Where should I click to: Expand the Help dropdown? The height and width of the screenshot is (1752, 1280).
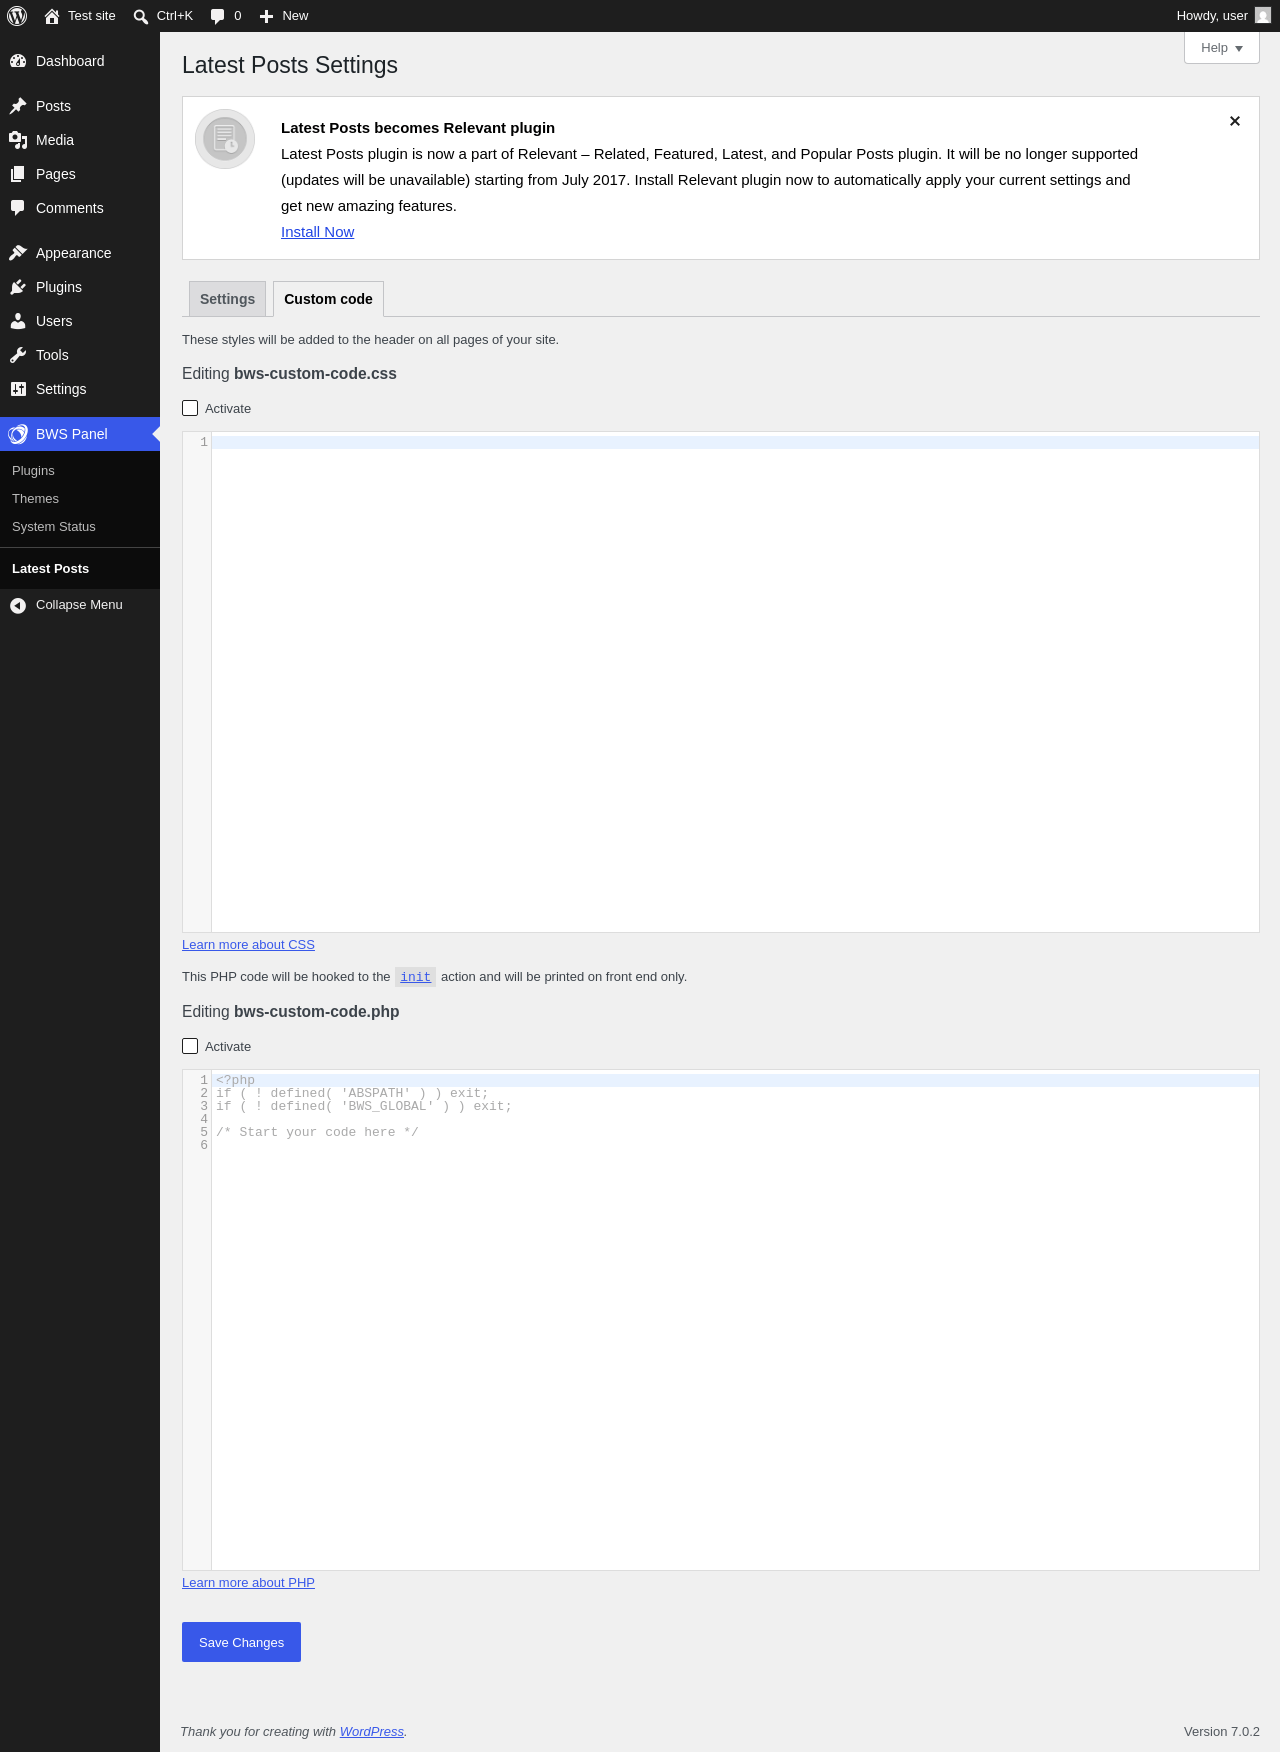[1222, 48]
